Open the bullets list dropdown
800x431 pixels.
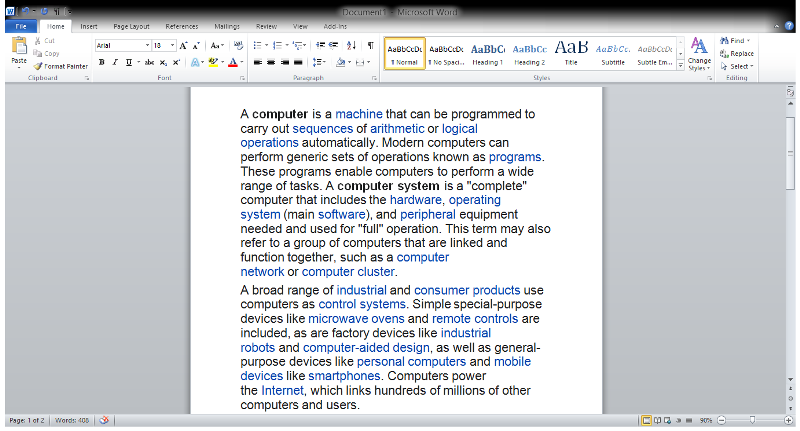pos(266,45)
